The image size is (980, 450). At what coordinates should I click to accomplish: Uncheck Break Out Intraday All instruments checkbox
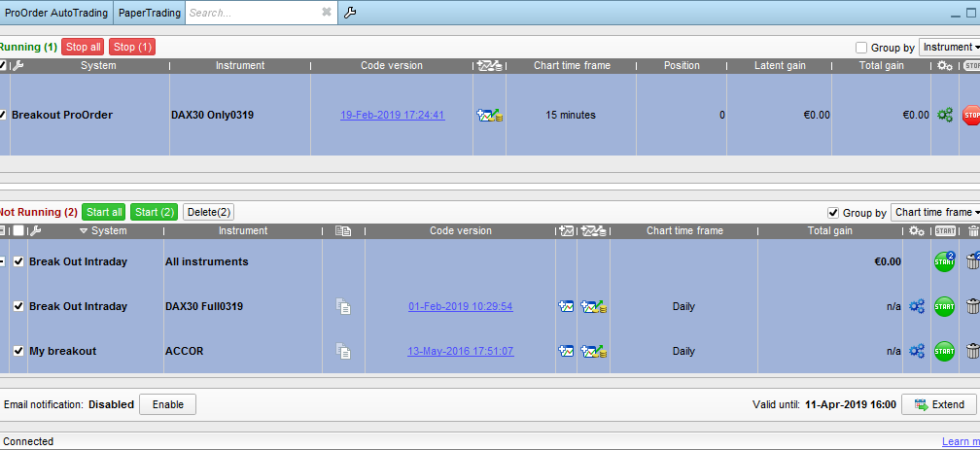[19, 261]
